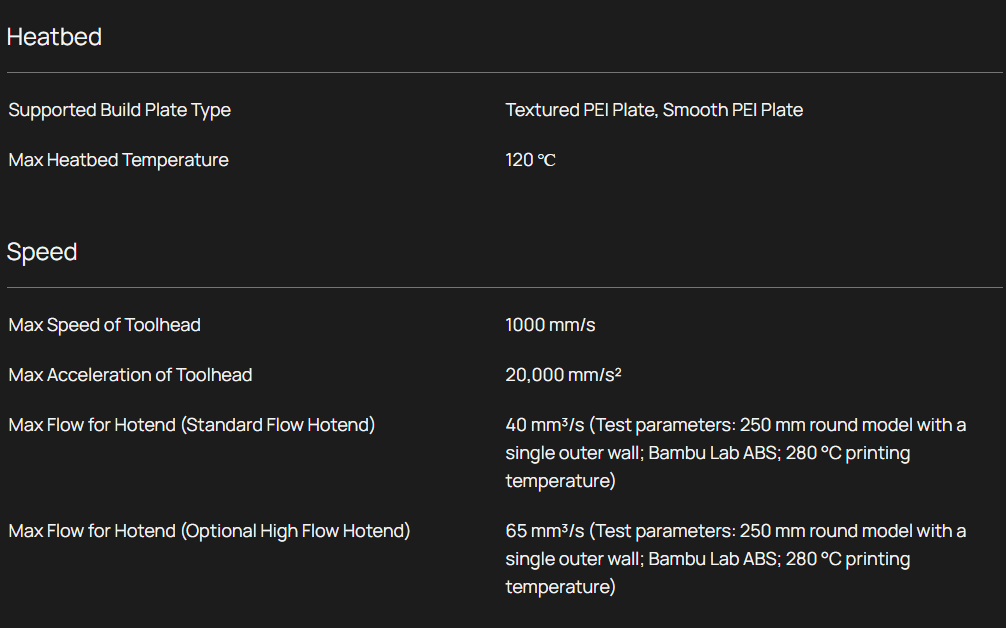Click "single outer wall; Bambu Lab ABS" in High Flow row
Image resolution: width=1006 pixels, height=628 pixels.
[641, 559]
